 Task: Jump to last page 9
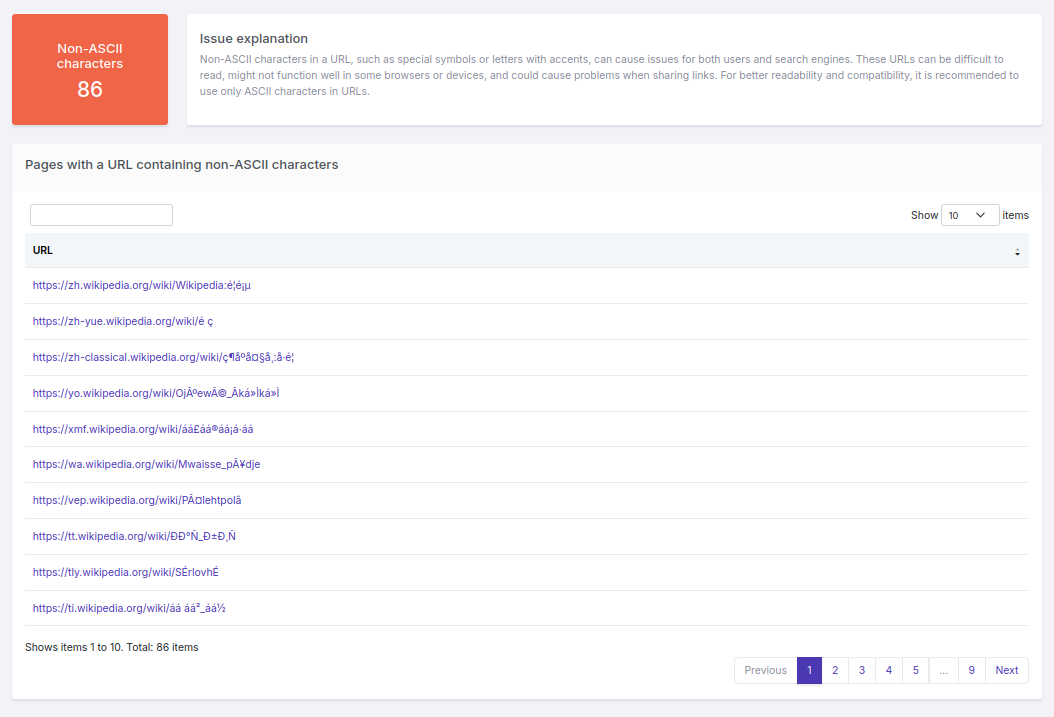coord(971,671)
